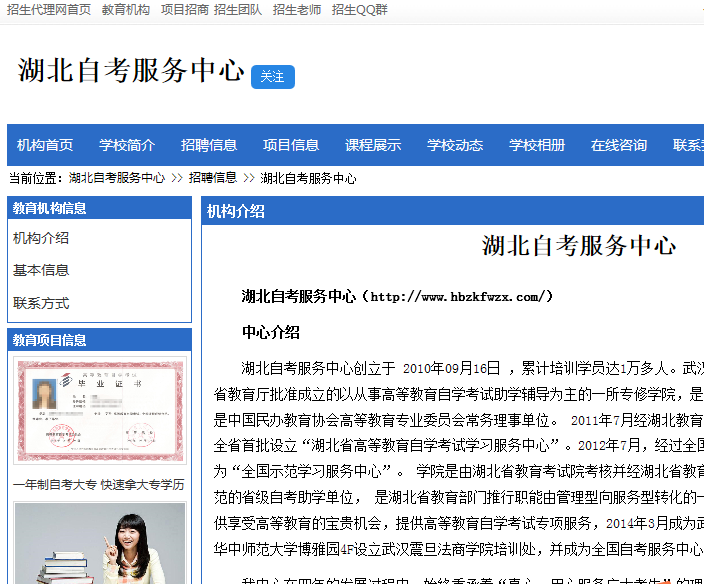Open 招生QQ群 top link
This screenshot has width=704, height=584.
(360, 10)
